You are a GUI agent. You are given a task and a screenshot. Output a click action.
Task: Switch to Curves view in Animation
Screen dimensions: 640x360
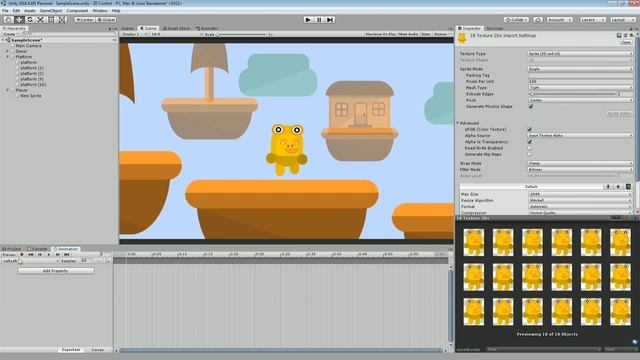(98, 350)
